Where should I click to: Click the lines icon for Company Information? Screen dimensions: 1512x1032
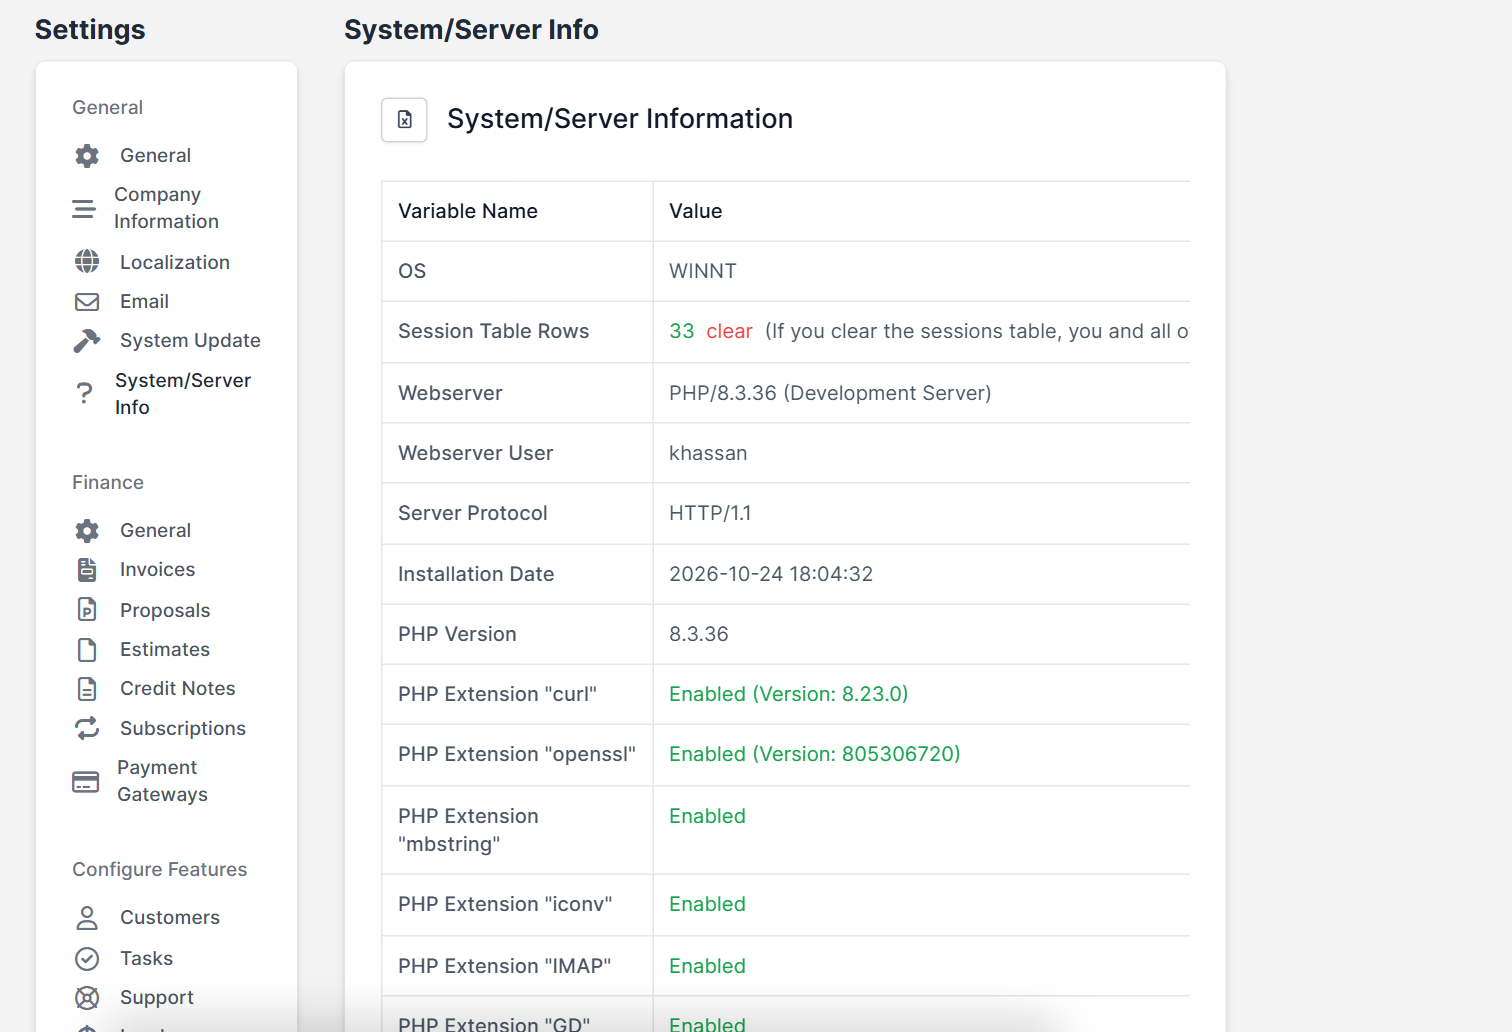coord(84,208)
